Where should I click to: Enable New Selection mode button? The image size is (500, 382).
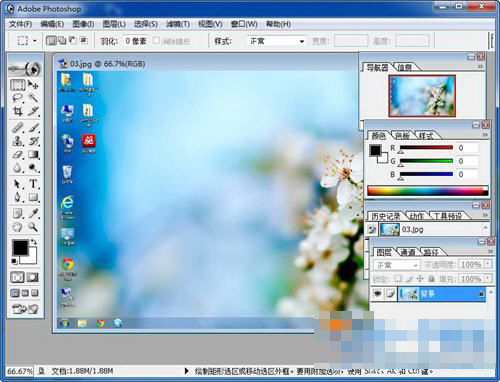(x=51, y=41)
